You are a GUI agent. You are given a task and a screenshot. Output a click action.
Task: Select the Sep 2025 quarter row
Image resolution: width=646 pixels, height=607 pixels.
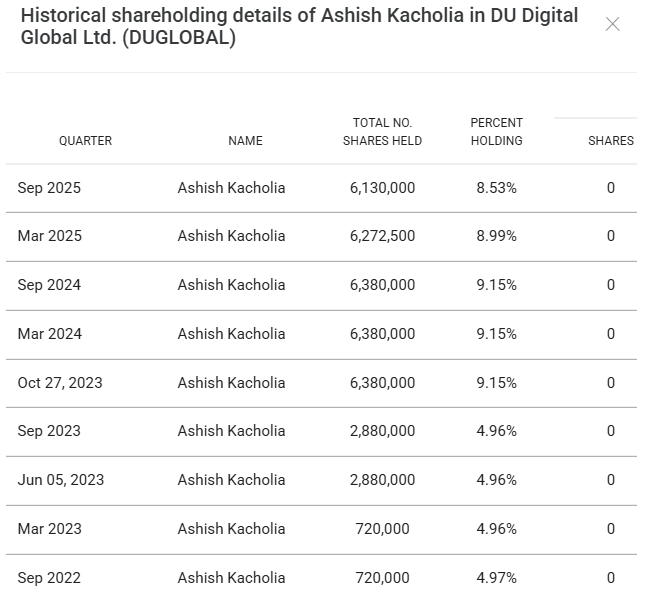point(49,188)
